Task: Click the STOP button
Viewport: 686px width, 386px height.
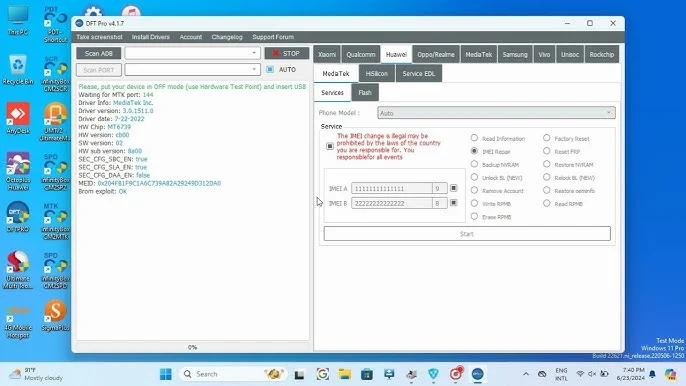Action: tap(287, 53)
